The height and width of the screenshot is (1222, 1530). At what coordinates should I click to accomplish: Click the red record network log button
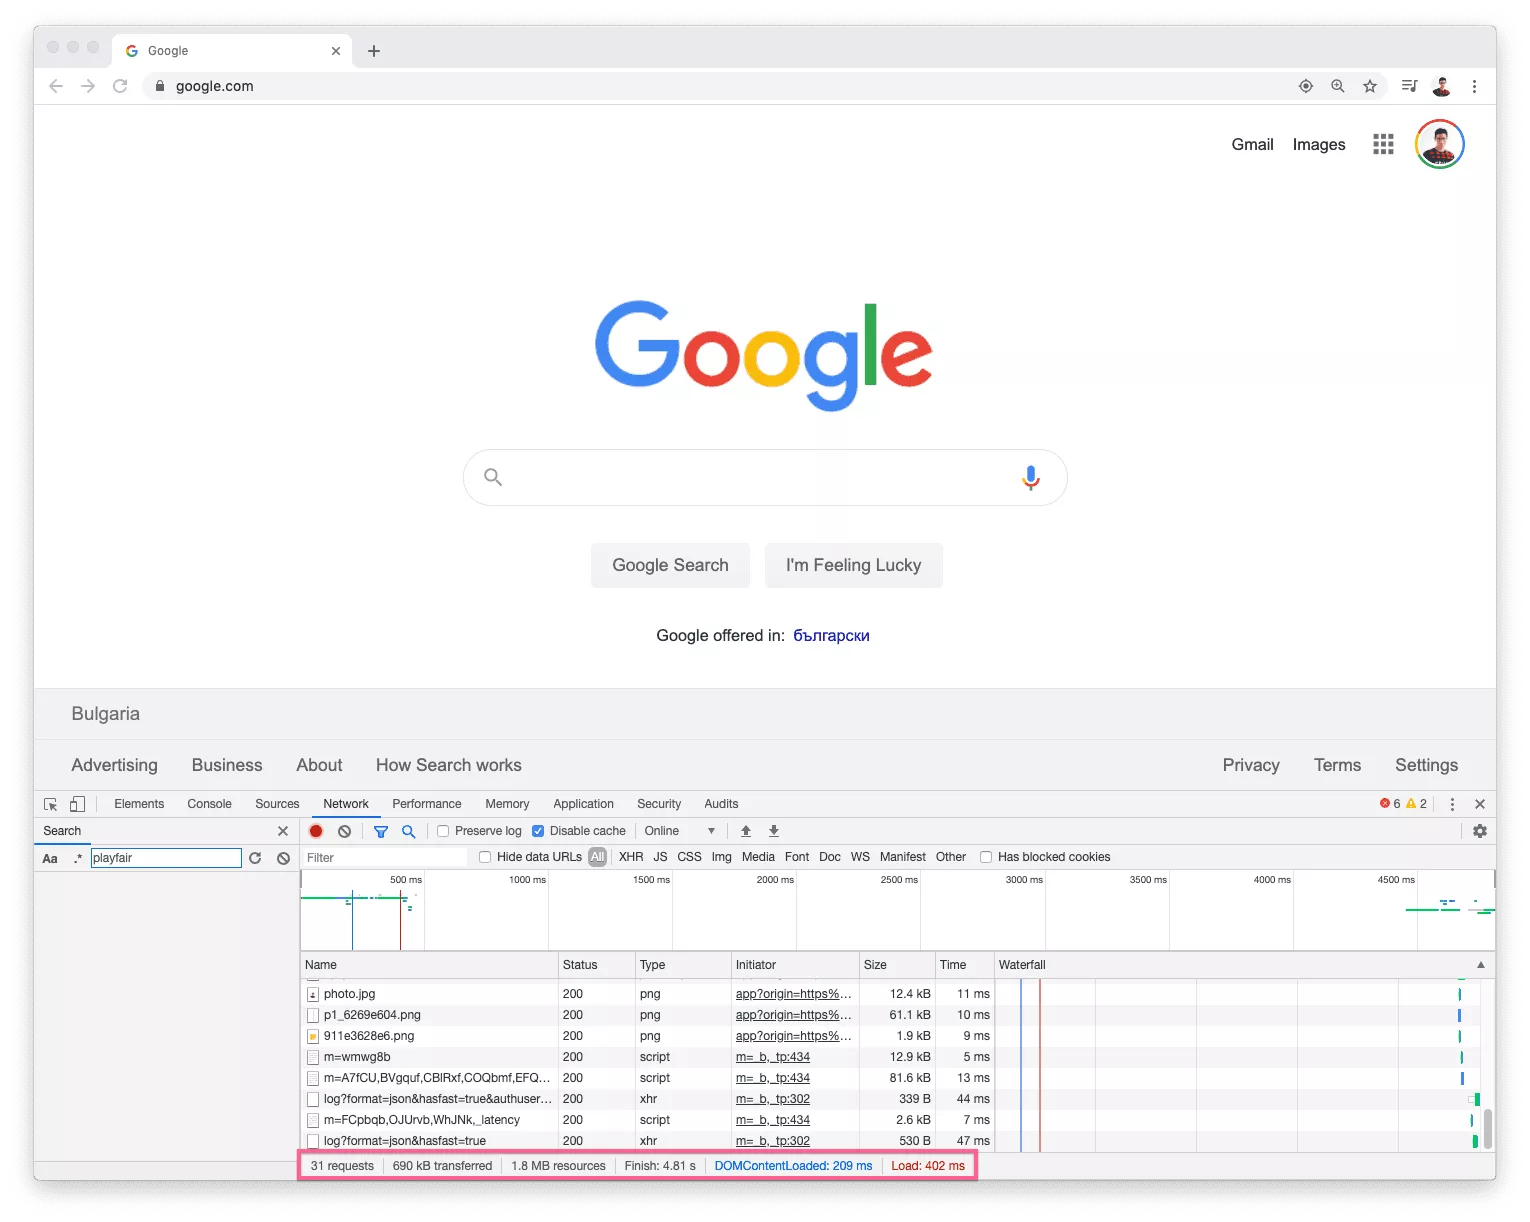[x=316, y=831]
